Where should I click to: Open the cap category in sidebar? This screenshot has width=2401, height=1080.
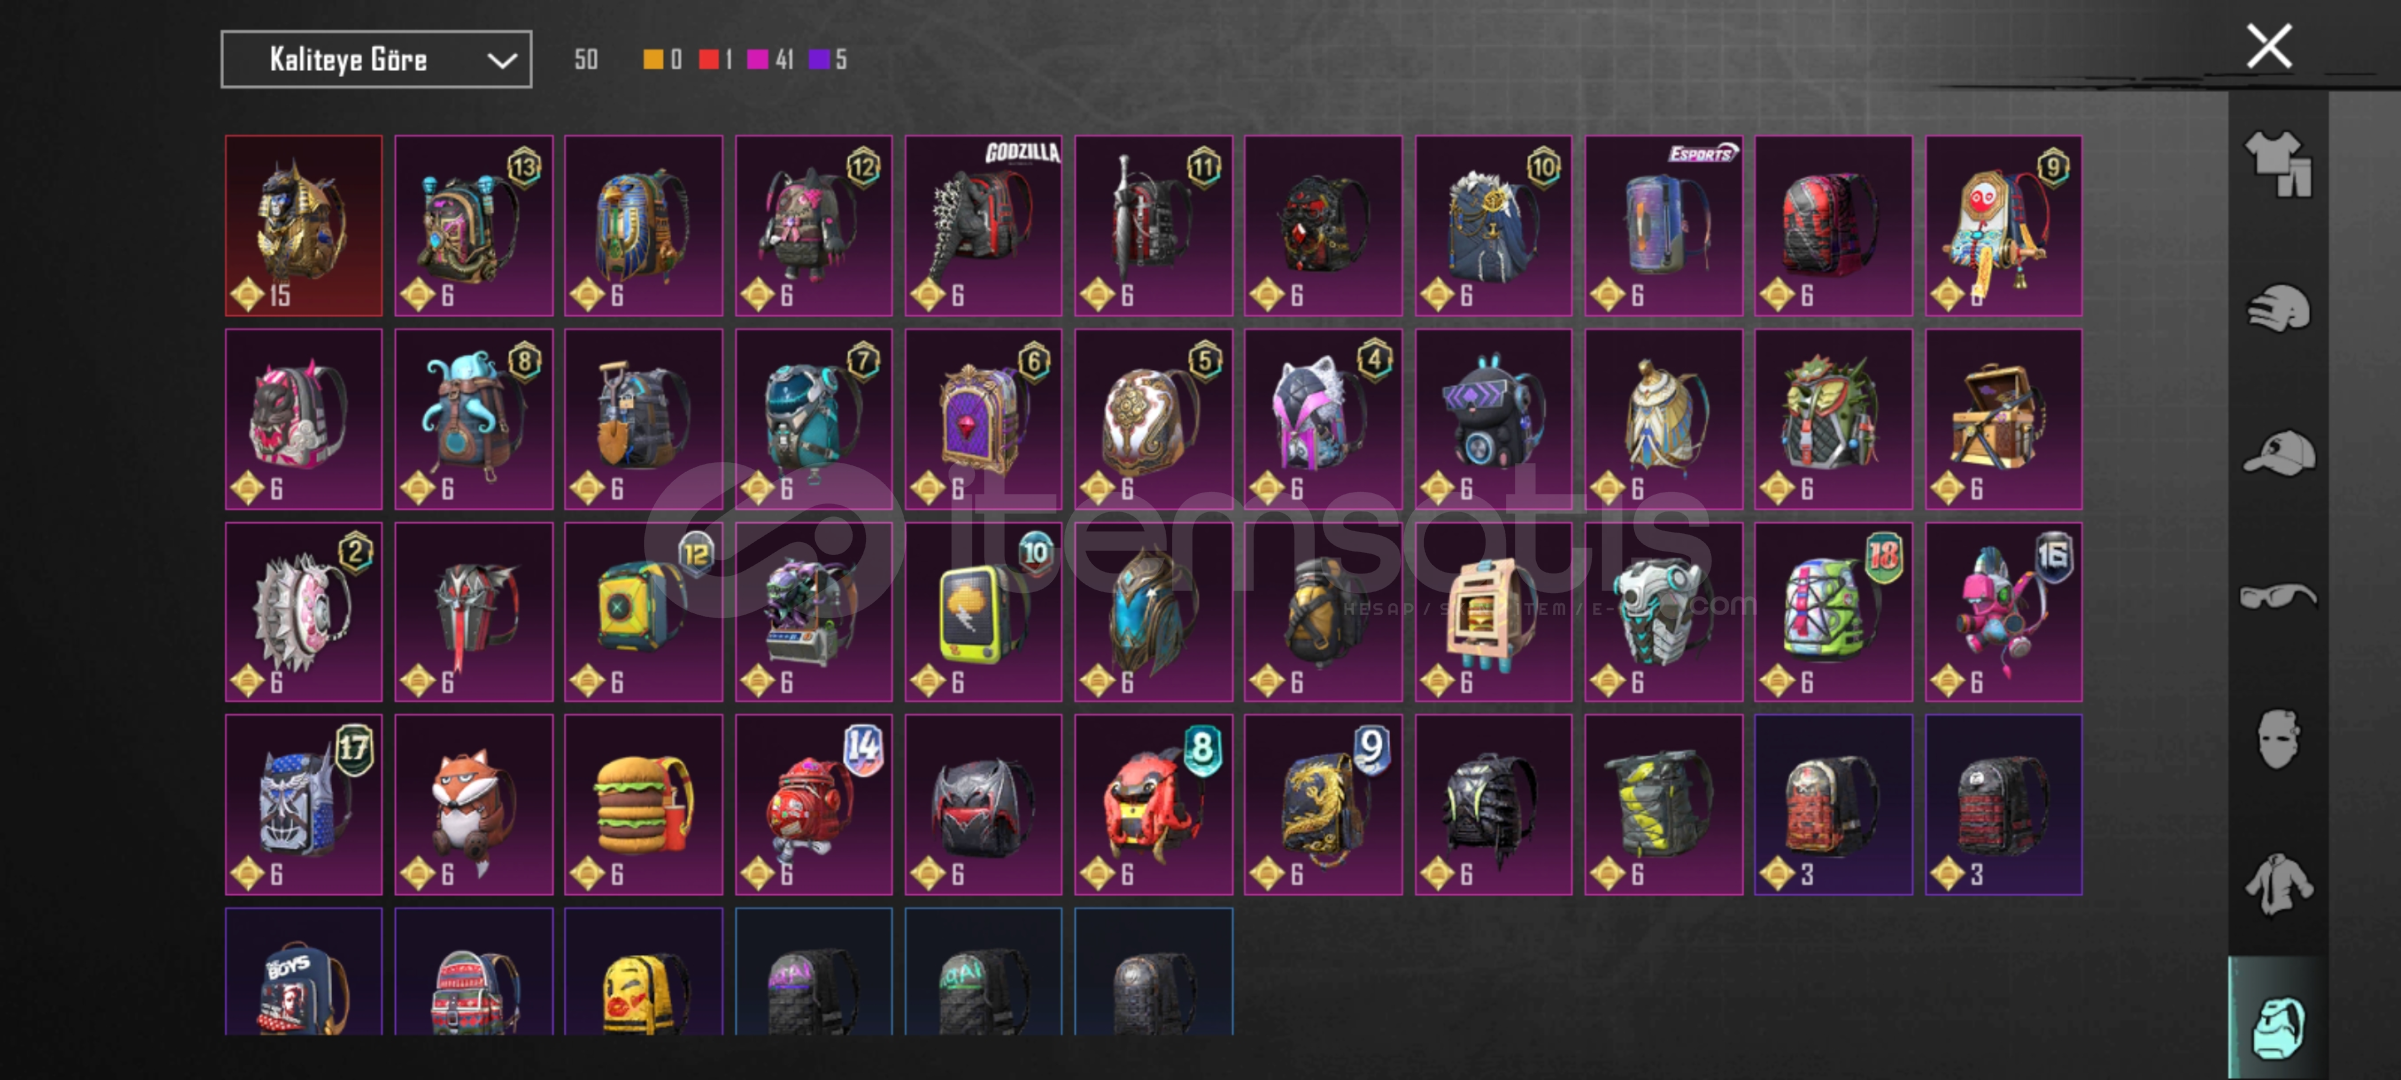pos(2279,453)
